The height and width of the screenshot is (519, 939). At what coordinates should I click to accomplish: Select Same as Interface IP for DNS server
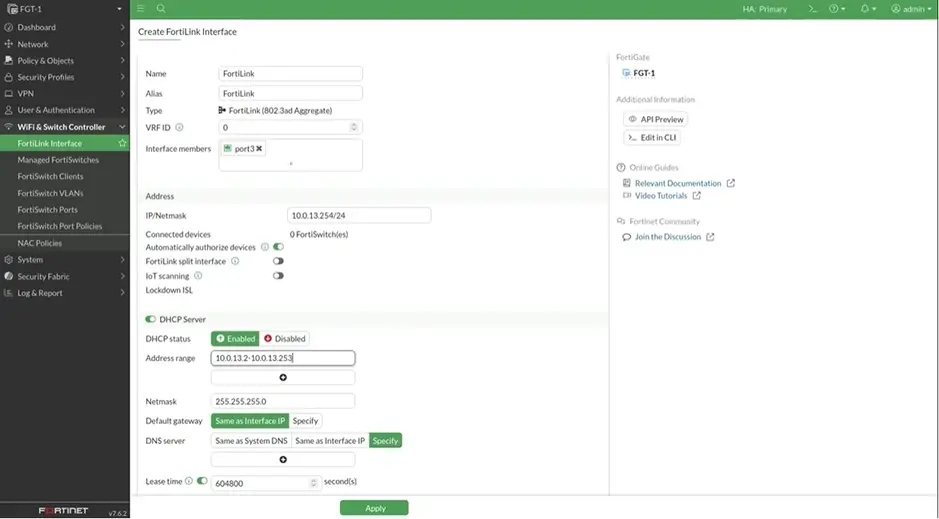click(330, 441)
